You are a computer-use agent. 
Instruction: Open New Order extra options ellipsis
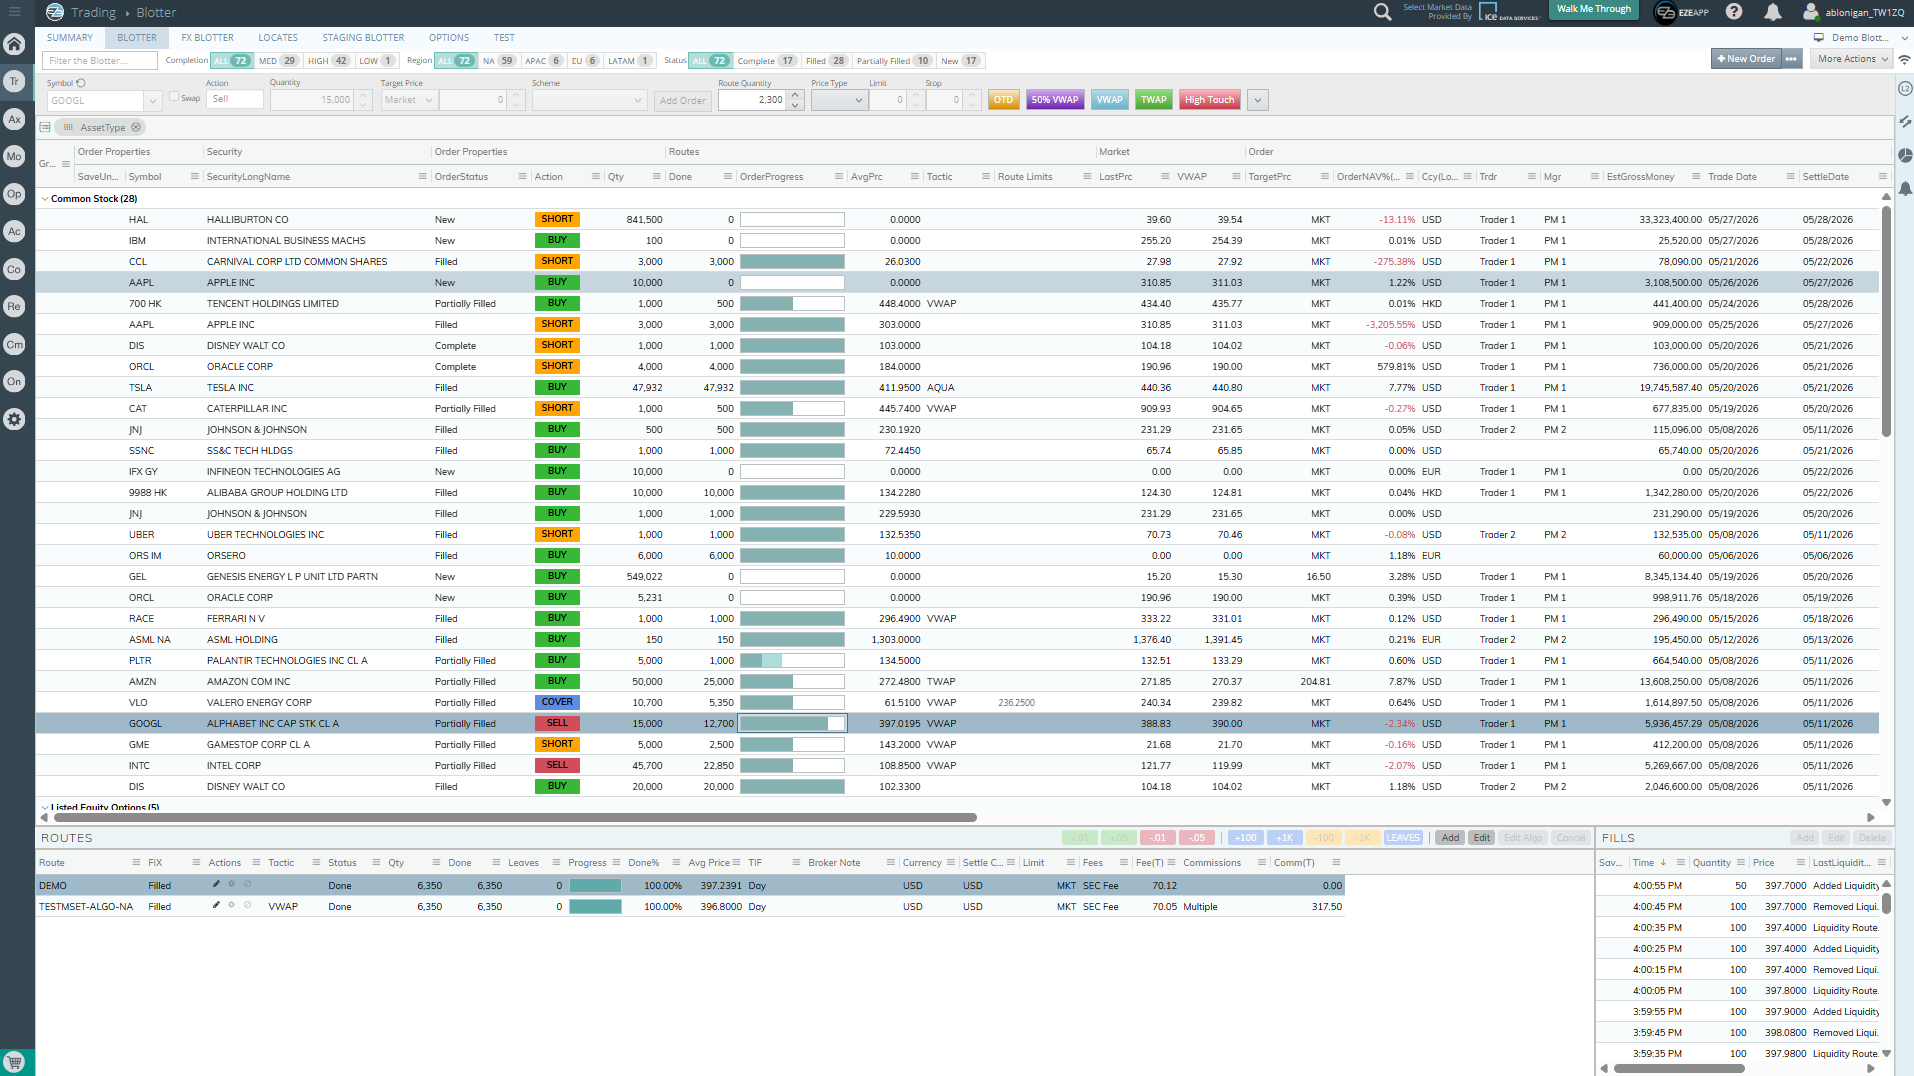click(x=1791, y=59)
